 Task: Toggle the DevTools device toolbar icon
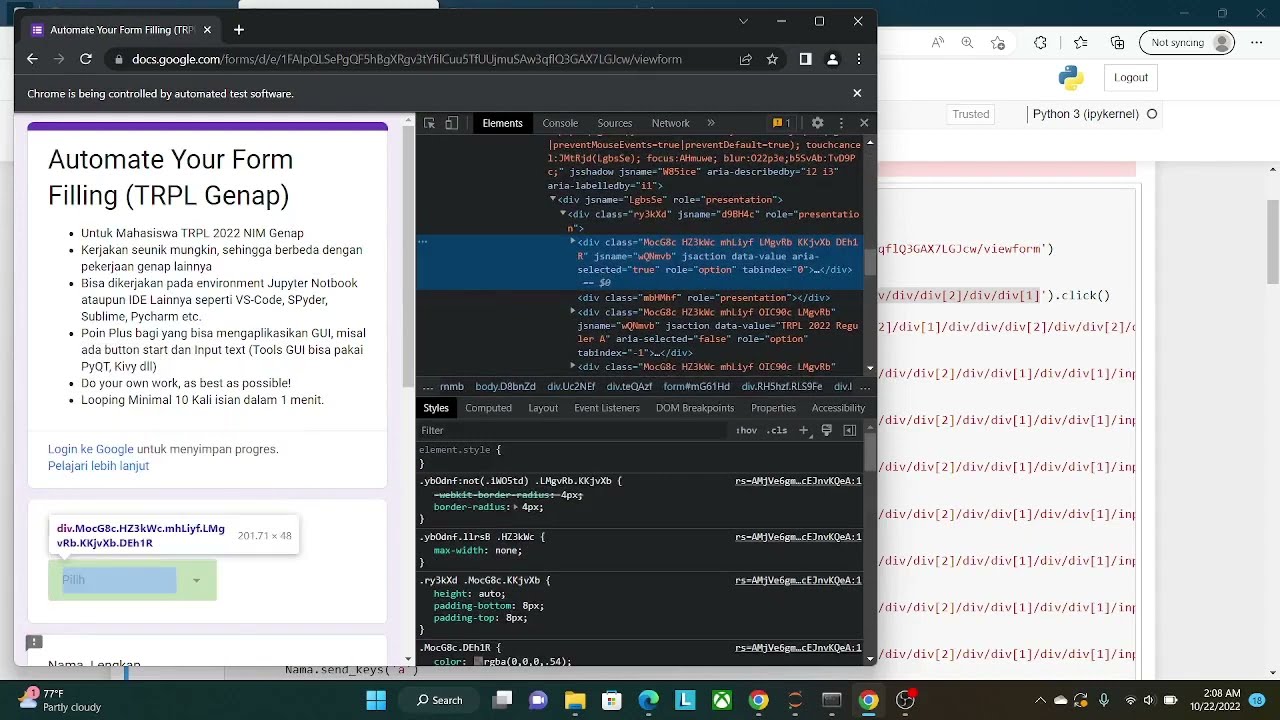[452, 123]
